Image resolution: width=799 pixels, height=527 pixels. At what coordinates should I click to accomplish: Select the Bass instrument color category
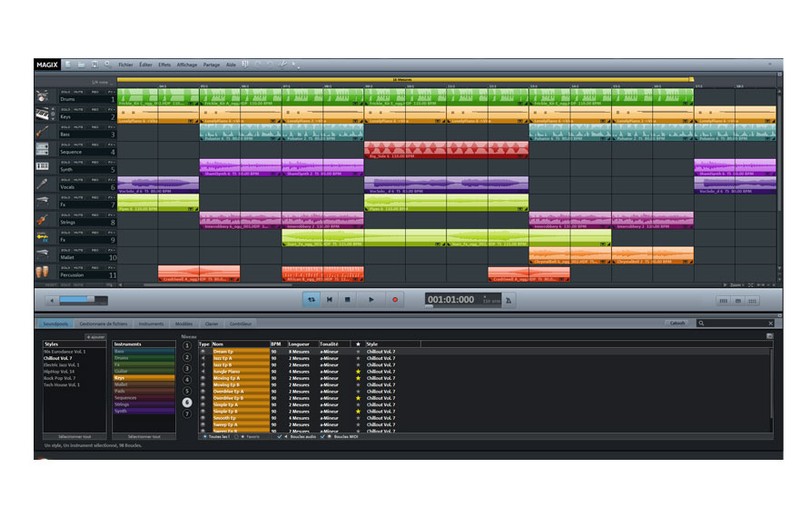click(x=144, y=352)
